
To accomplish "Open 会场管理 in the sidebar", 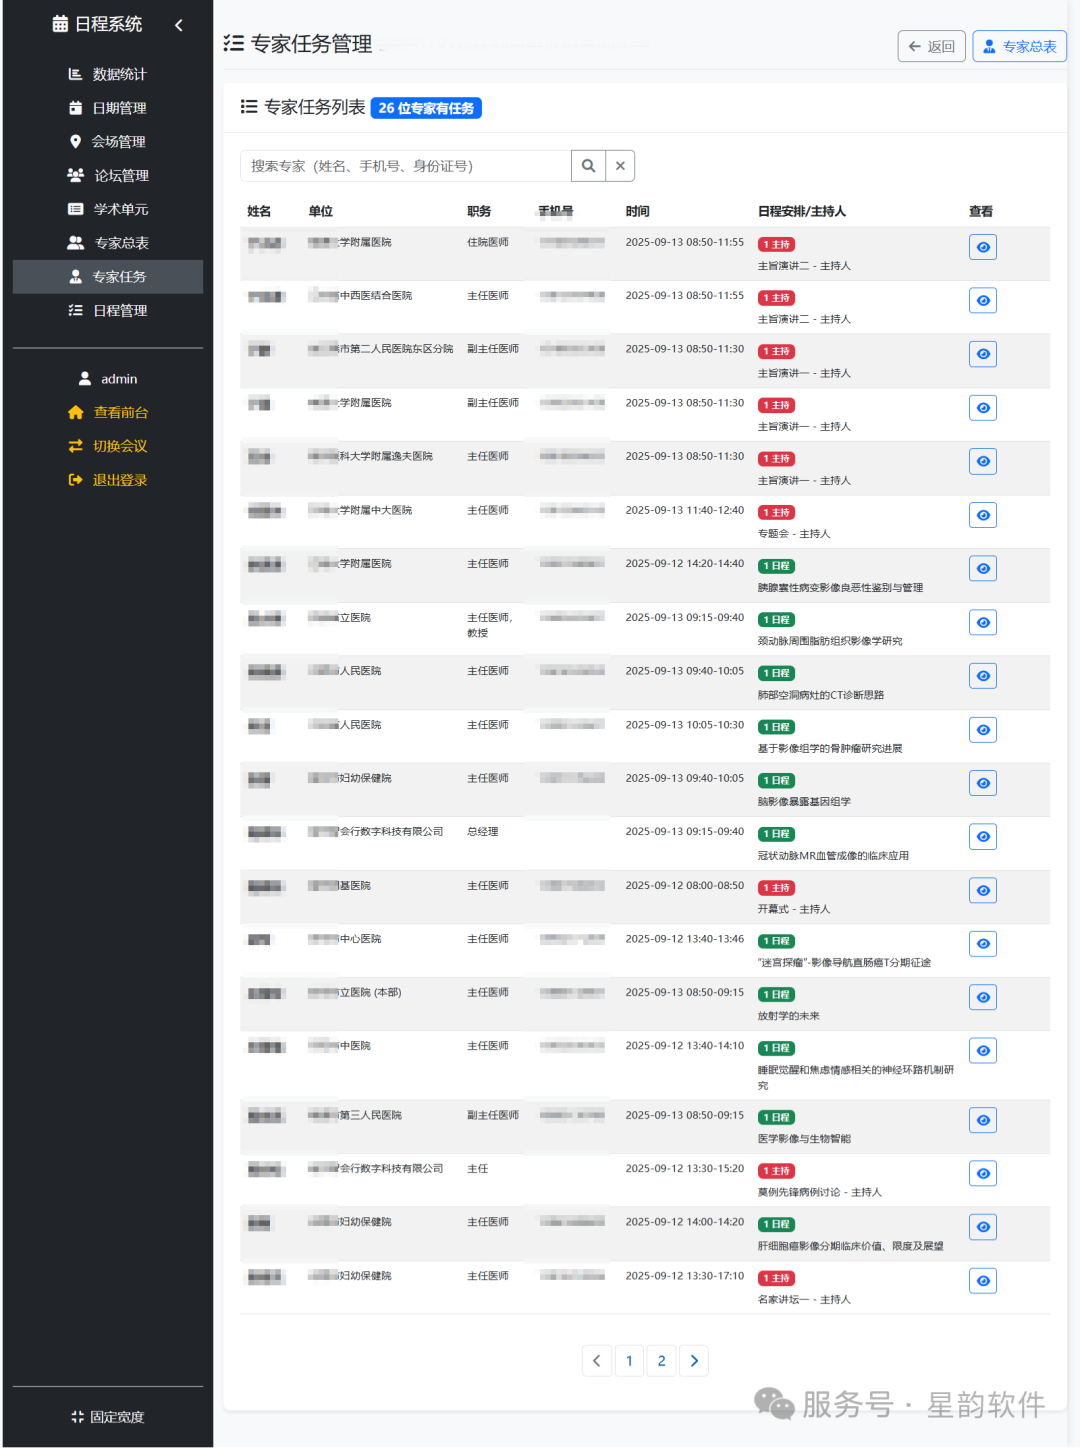I will point(108,142).
